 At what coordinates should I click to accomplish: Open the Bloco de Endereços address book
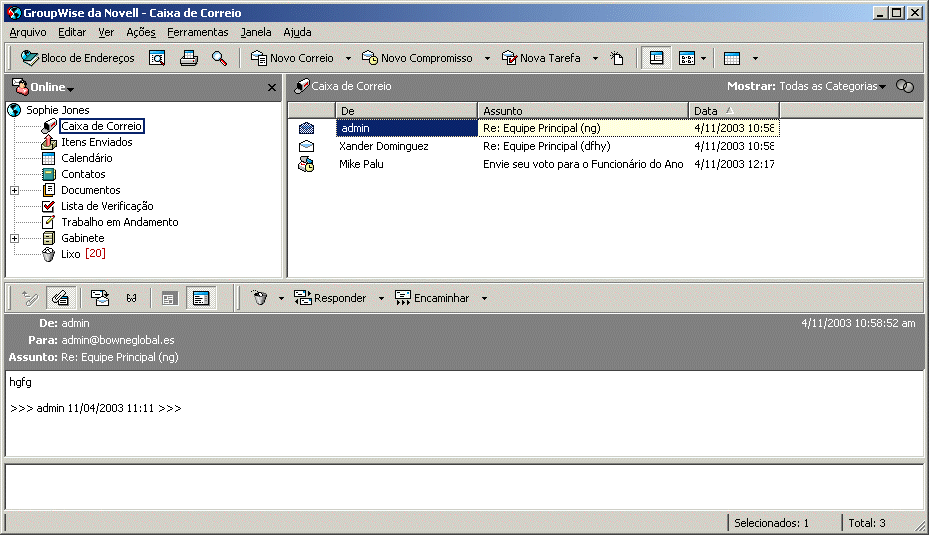click(x=78, y=58)
